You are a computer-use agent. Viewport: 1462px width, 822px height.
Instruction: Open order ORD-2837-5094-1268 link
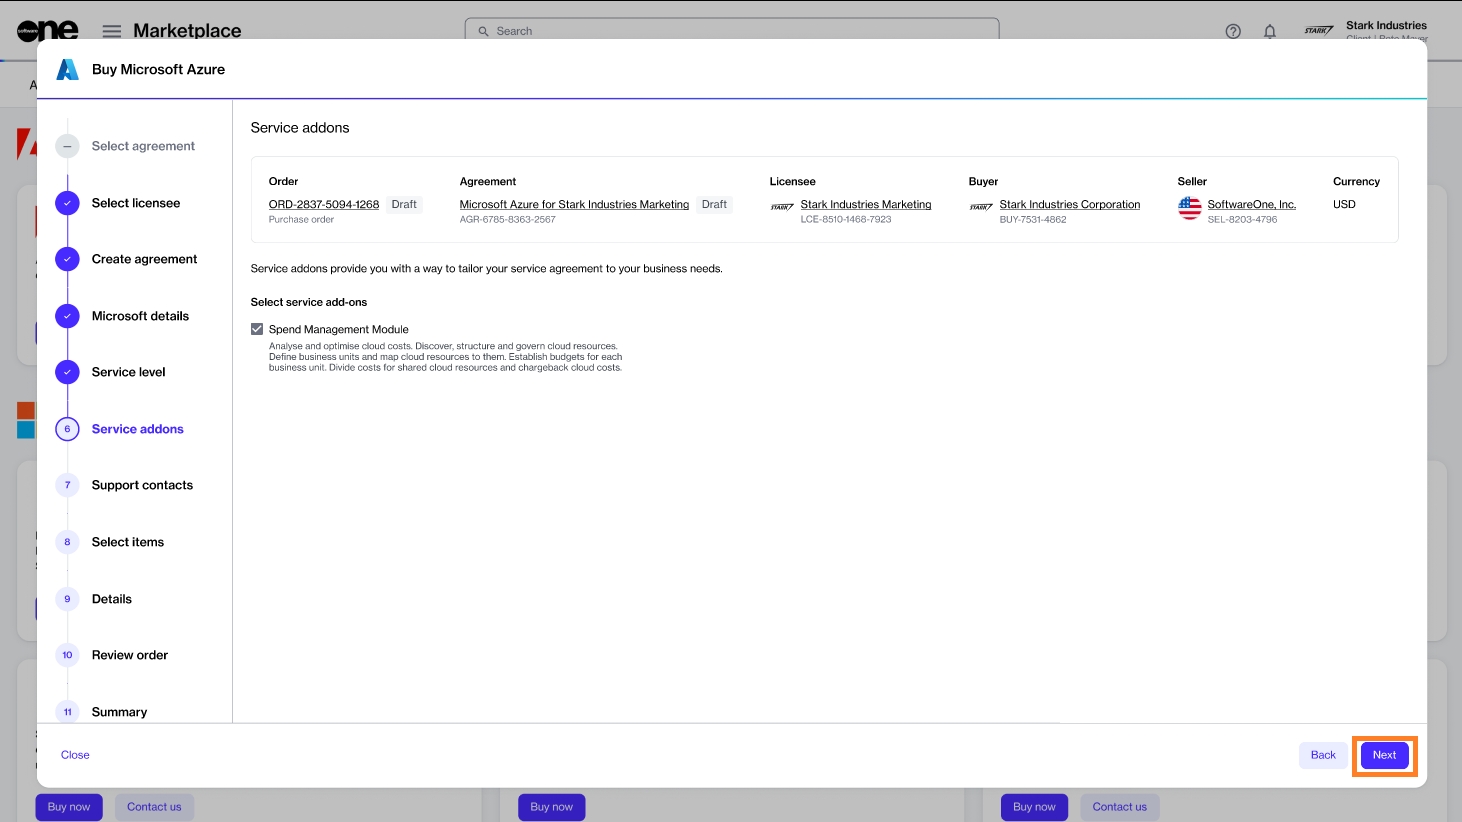(324, 204)
